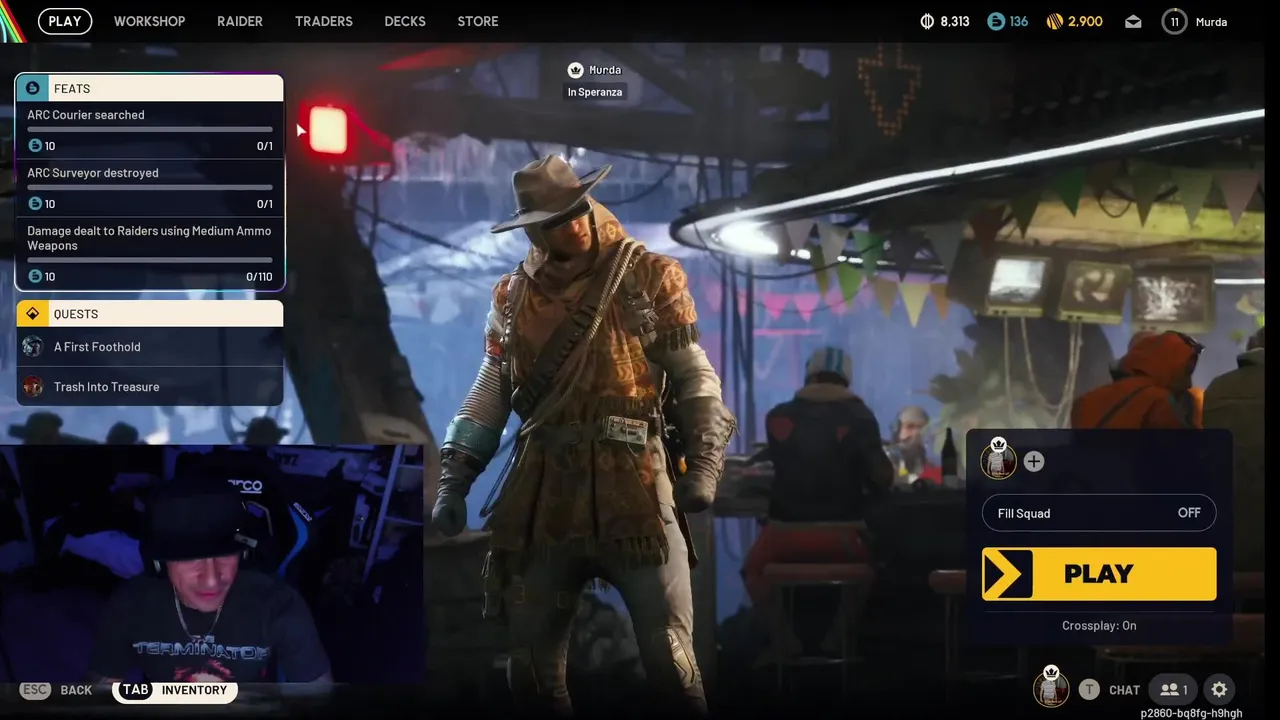Add a squad member with the plus icon
This screenshot has height=720, width=1280.
(1034, 461)
